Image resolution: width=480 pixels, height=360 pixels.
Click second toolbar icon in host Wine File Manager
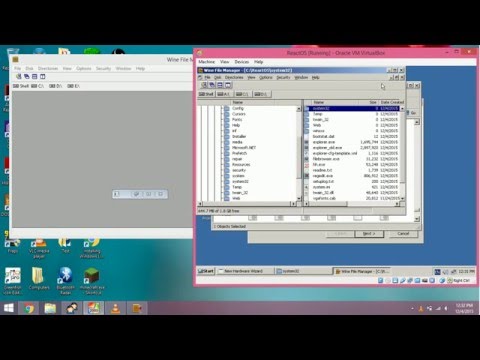(27, 76)
